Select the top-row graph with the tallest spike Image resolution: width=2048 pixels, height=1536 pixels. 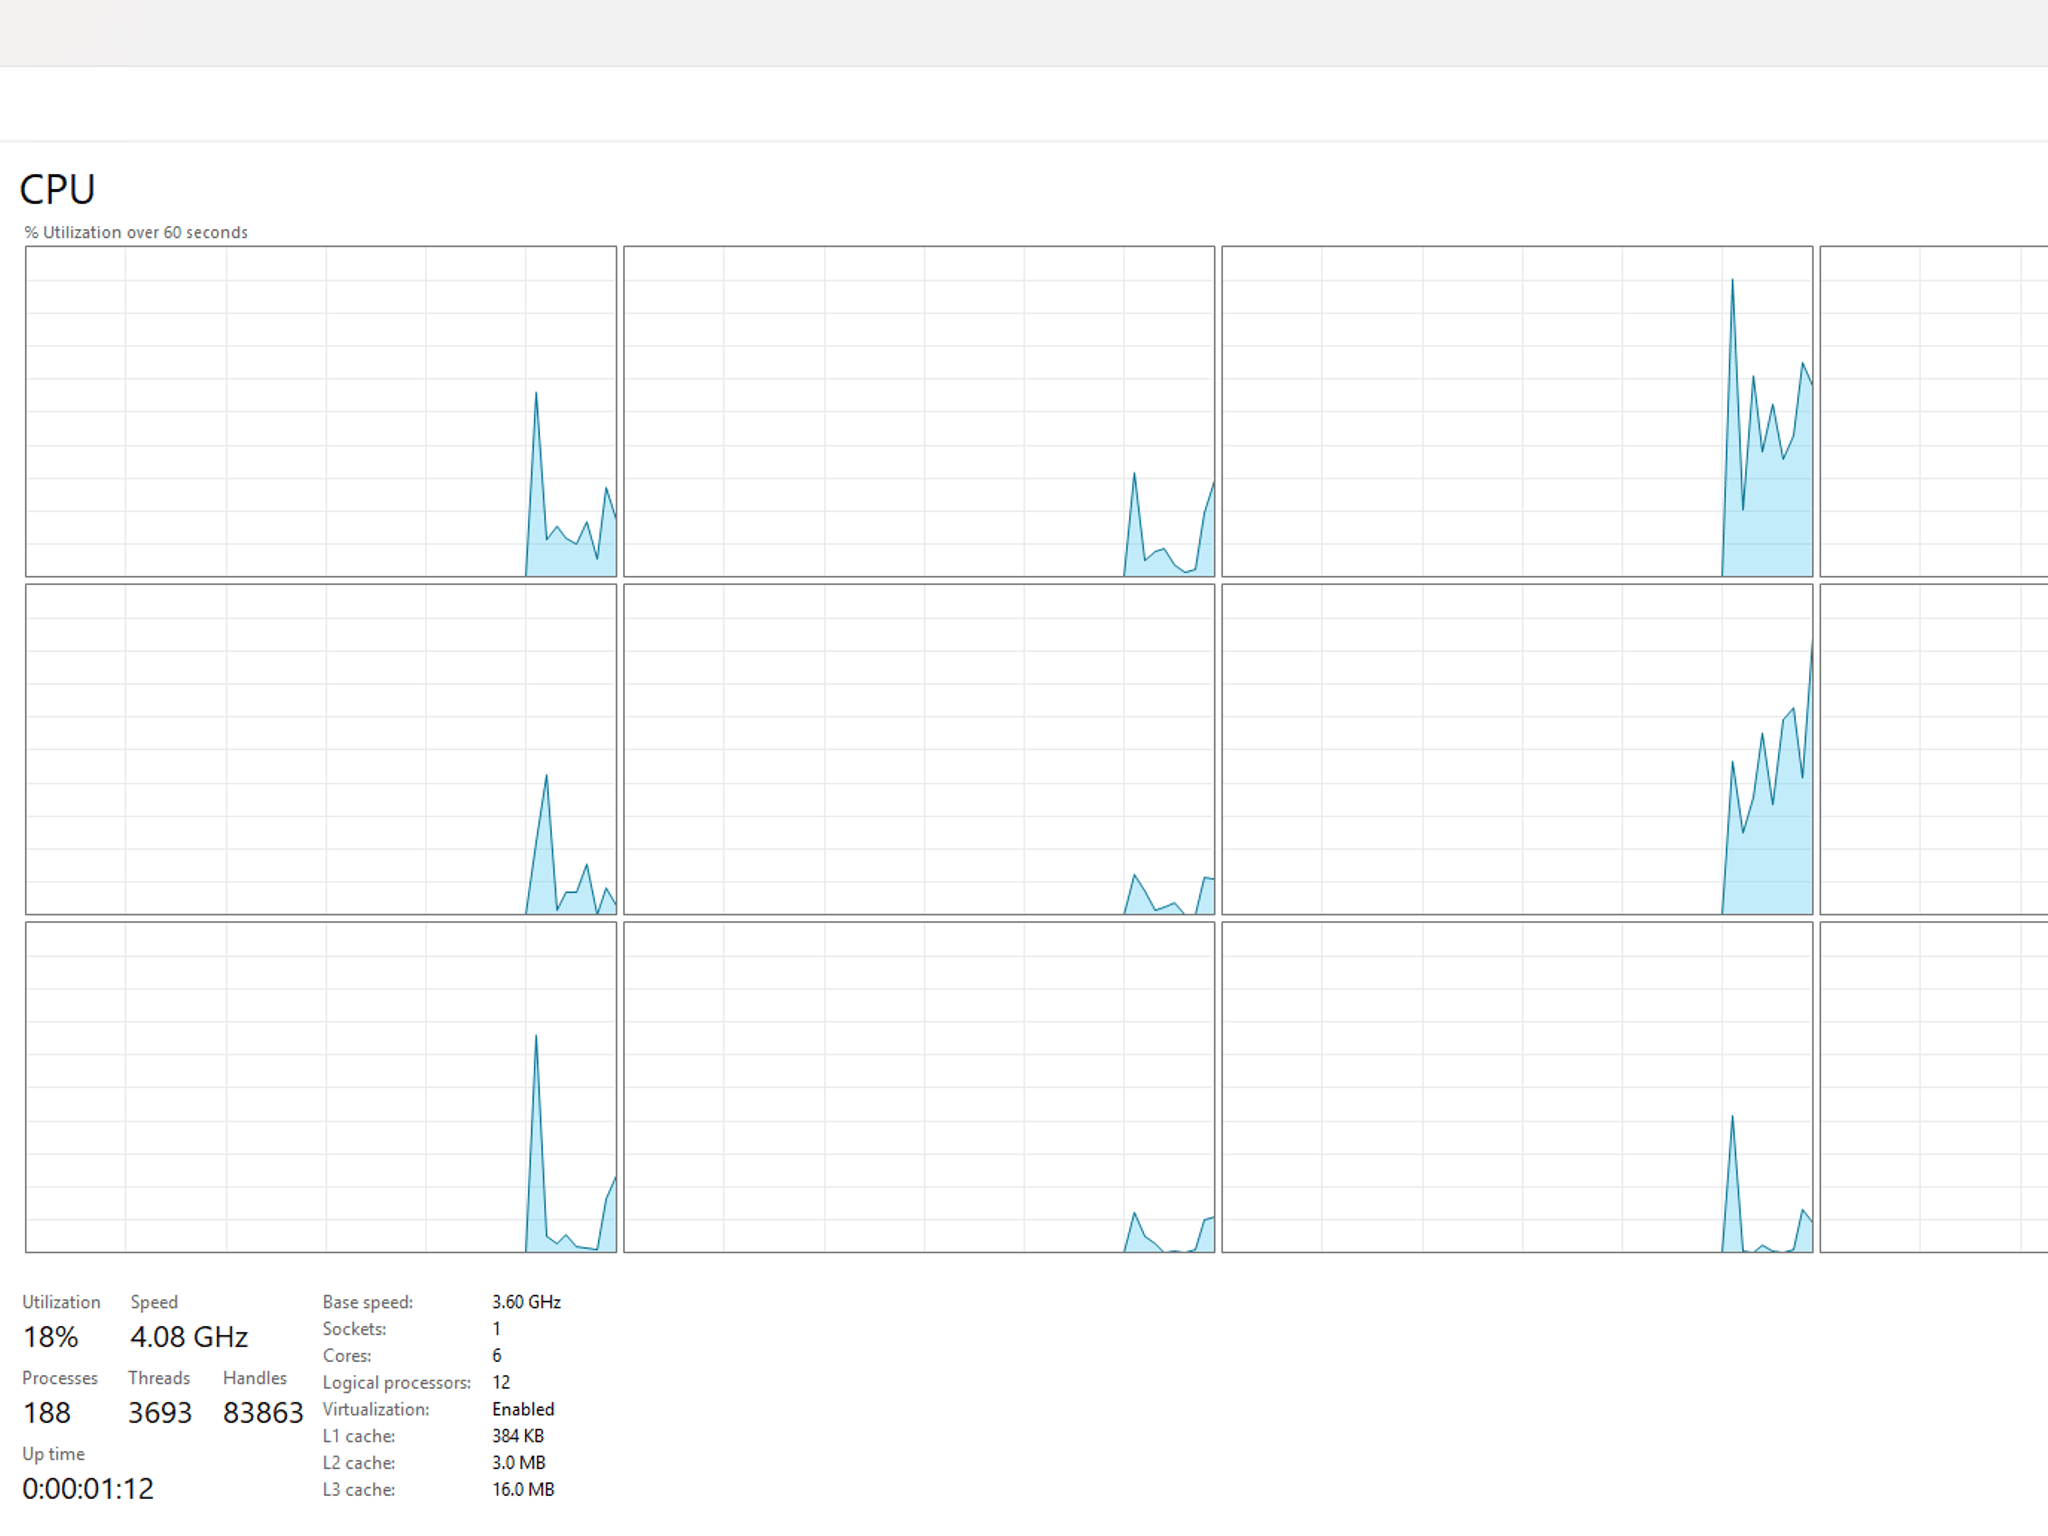pos(1517,411)
